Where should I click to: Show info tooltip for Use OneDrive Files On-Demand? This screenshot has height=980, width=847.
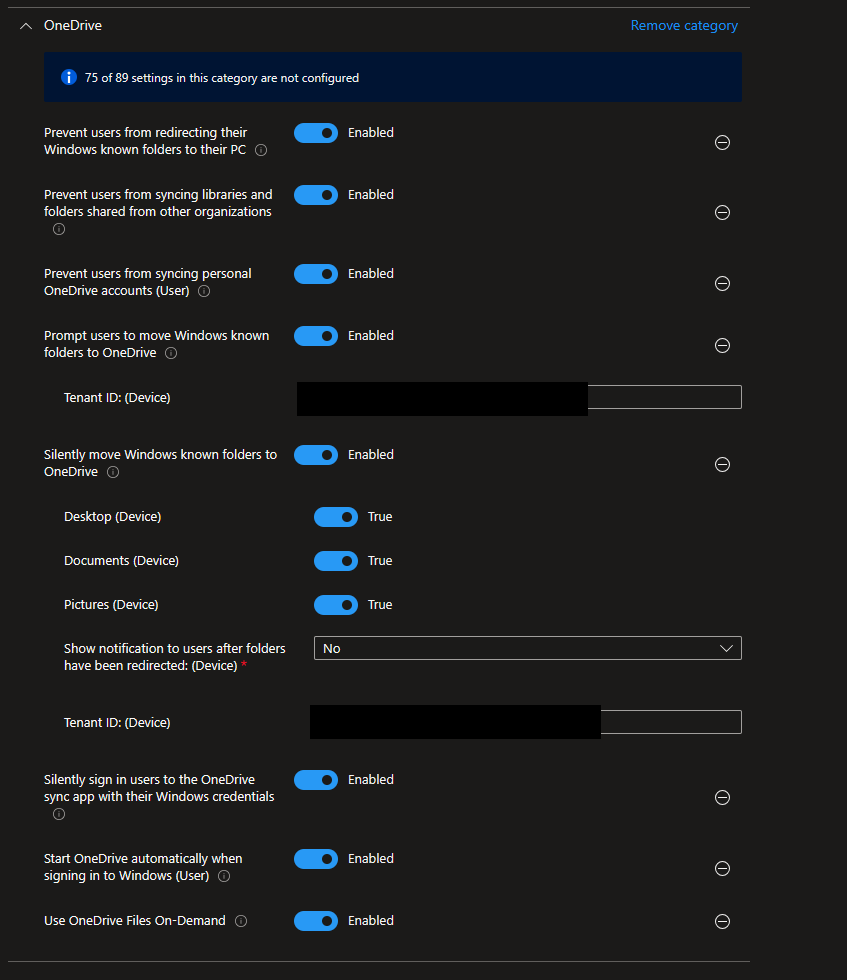tap(241, 921)
